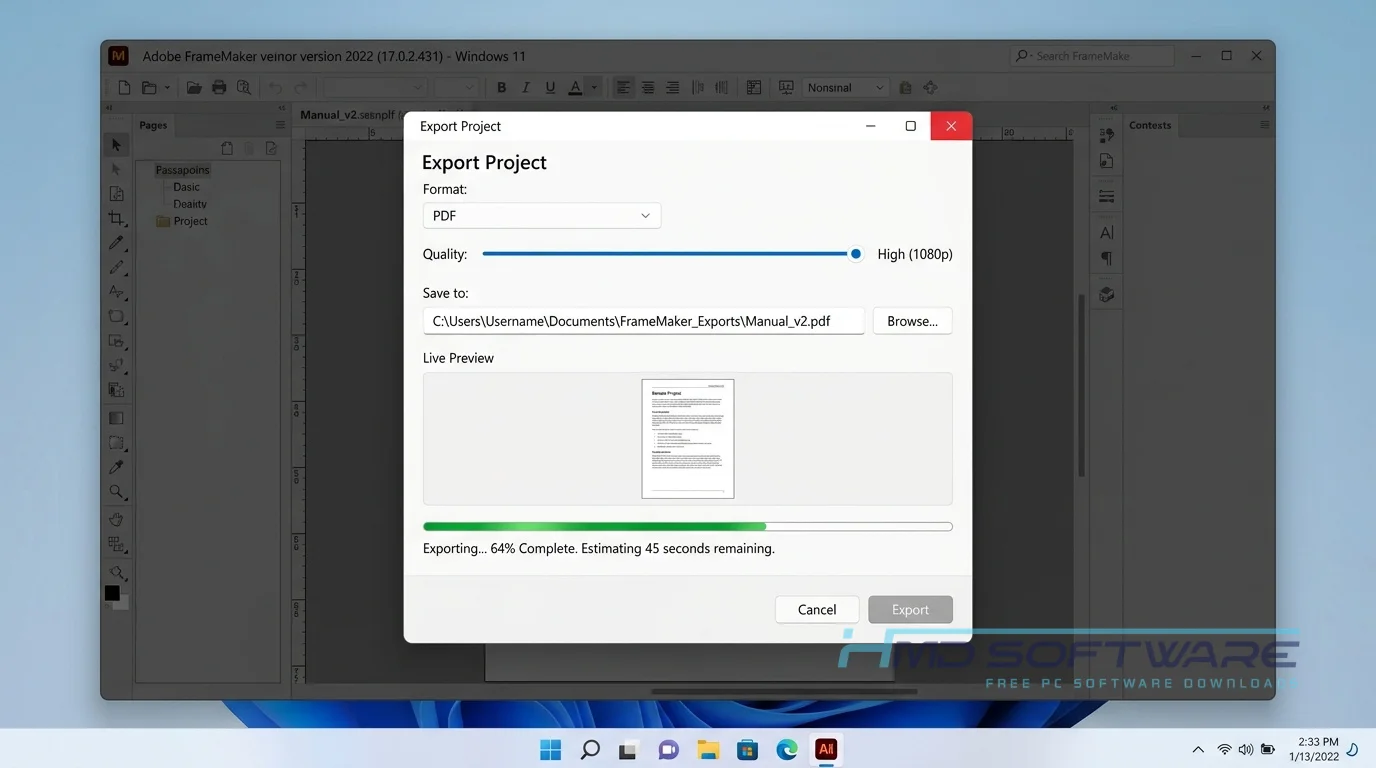Select the Zoom magnifier tool
The image size is (1376, 768).
[x=117, y=492]
